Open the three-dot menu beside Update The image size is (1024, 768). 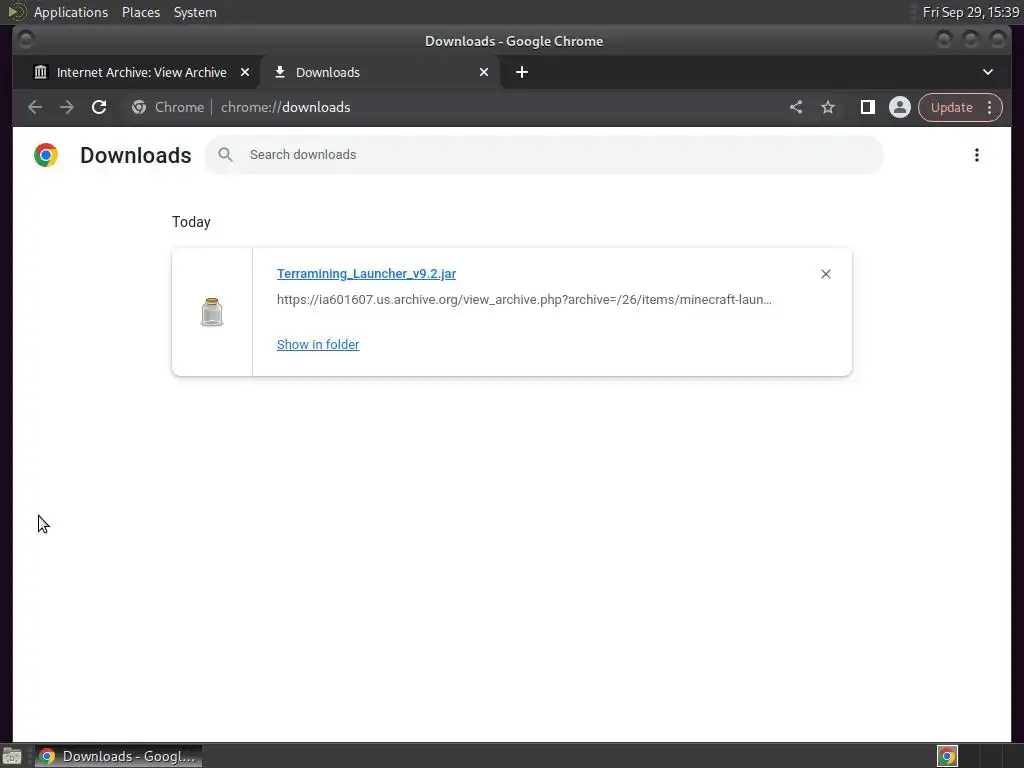[989, 107]
